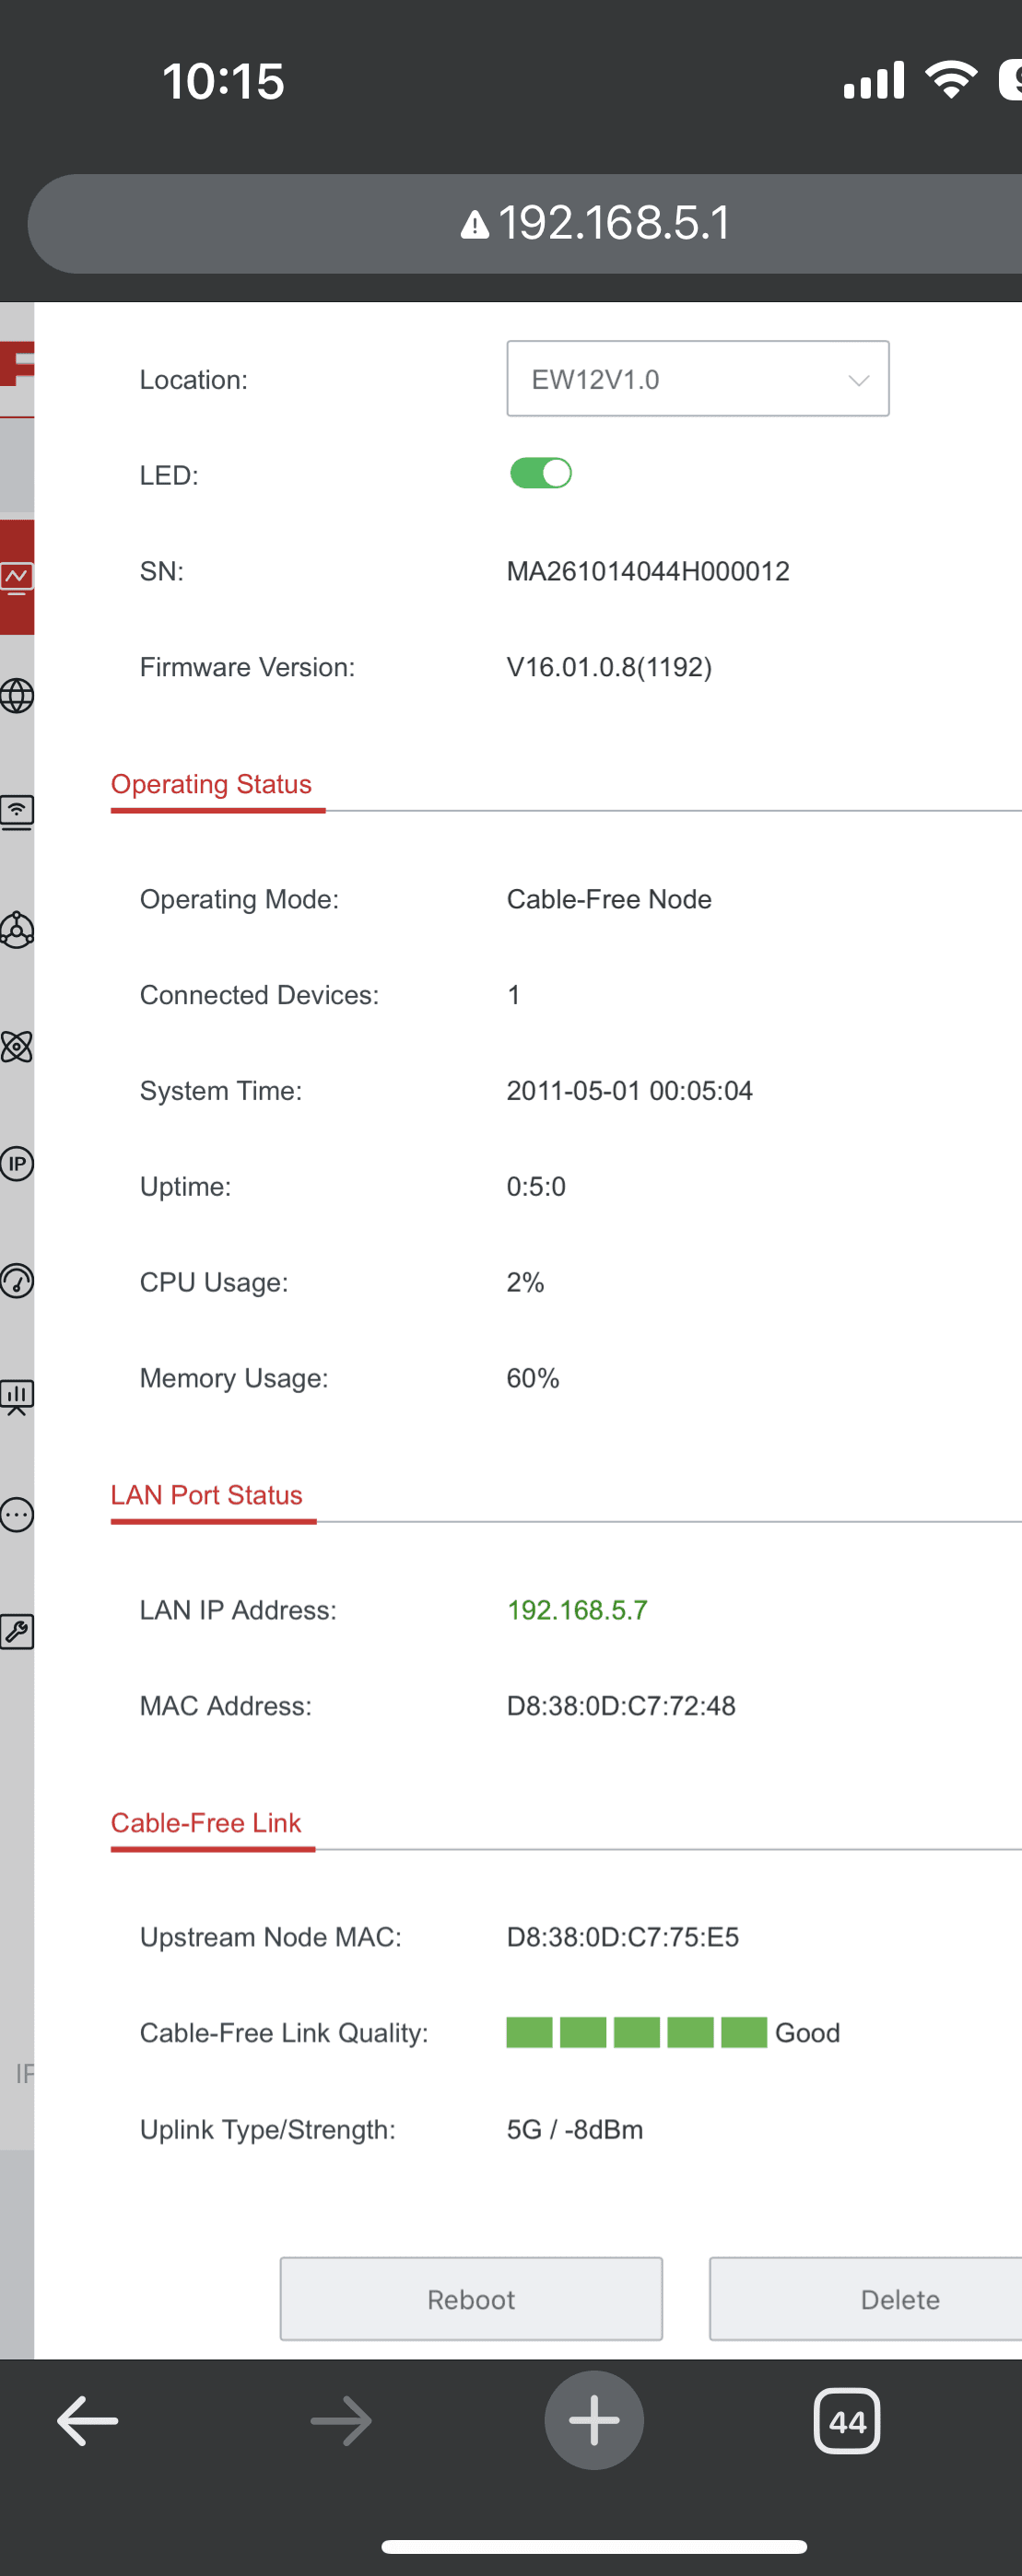
Task: Open the statistics chart sidebar icon
Action: tap(17, 1397)
